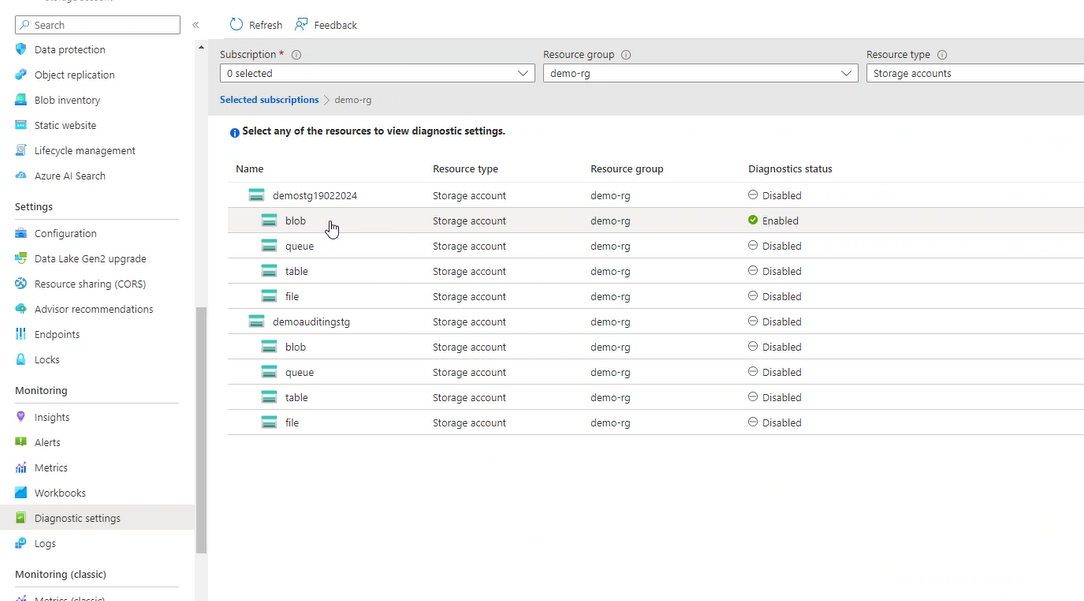Click the Disabled status in the demostg19022024 row

click(775, 196)
